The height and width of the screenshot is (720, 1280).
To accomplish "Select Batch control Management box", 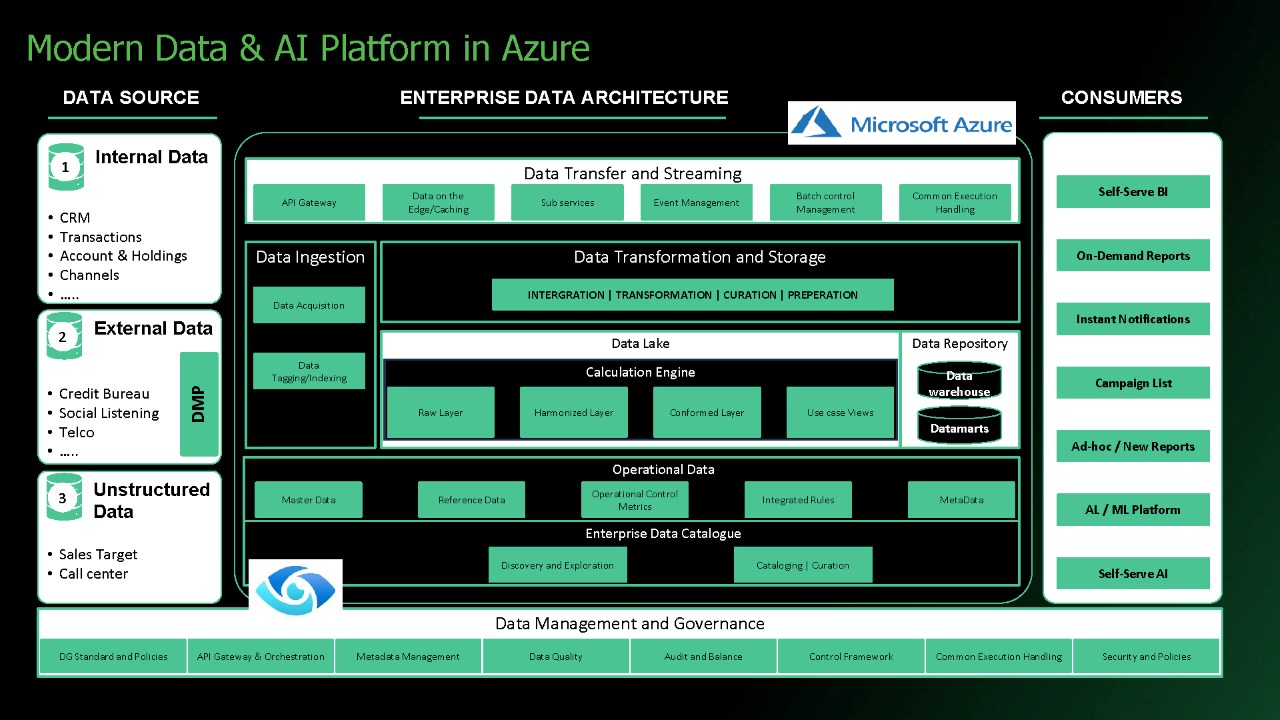I will 825,203.
